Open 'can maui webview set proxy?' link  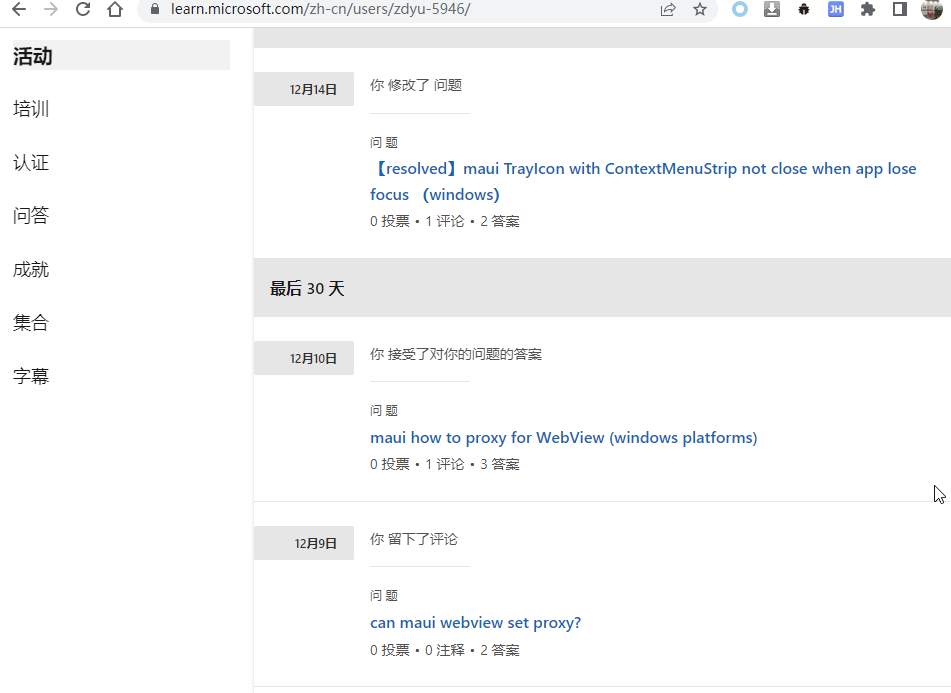pyautogui.click(x=476, y=623)
